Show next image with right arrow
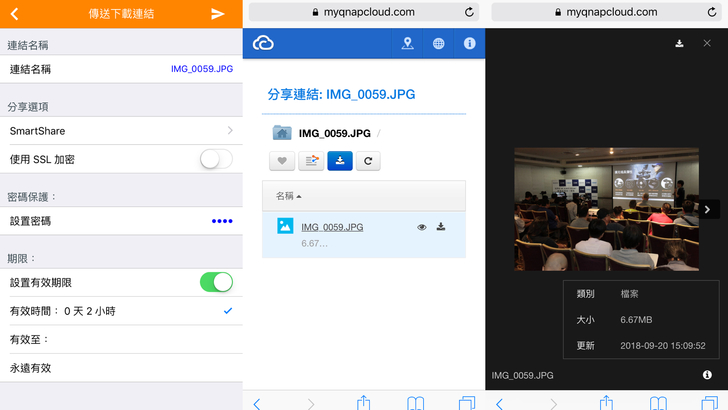Viewport: 728px width, 410px height. pyautogui.click(x=707, y=209)
